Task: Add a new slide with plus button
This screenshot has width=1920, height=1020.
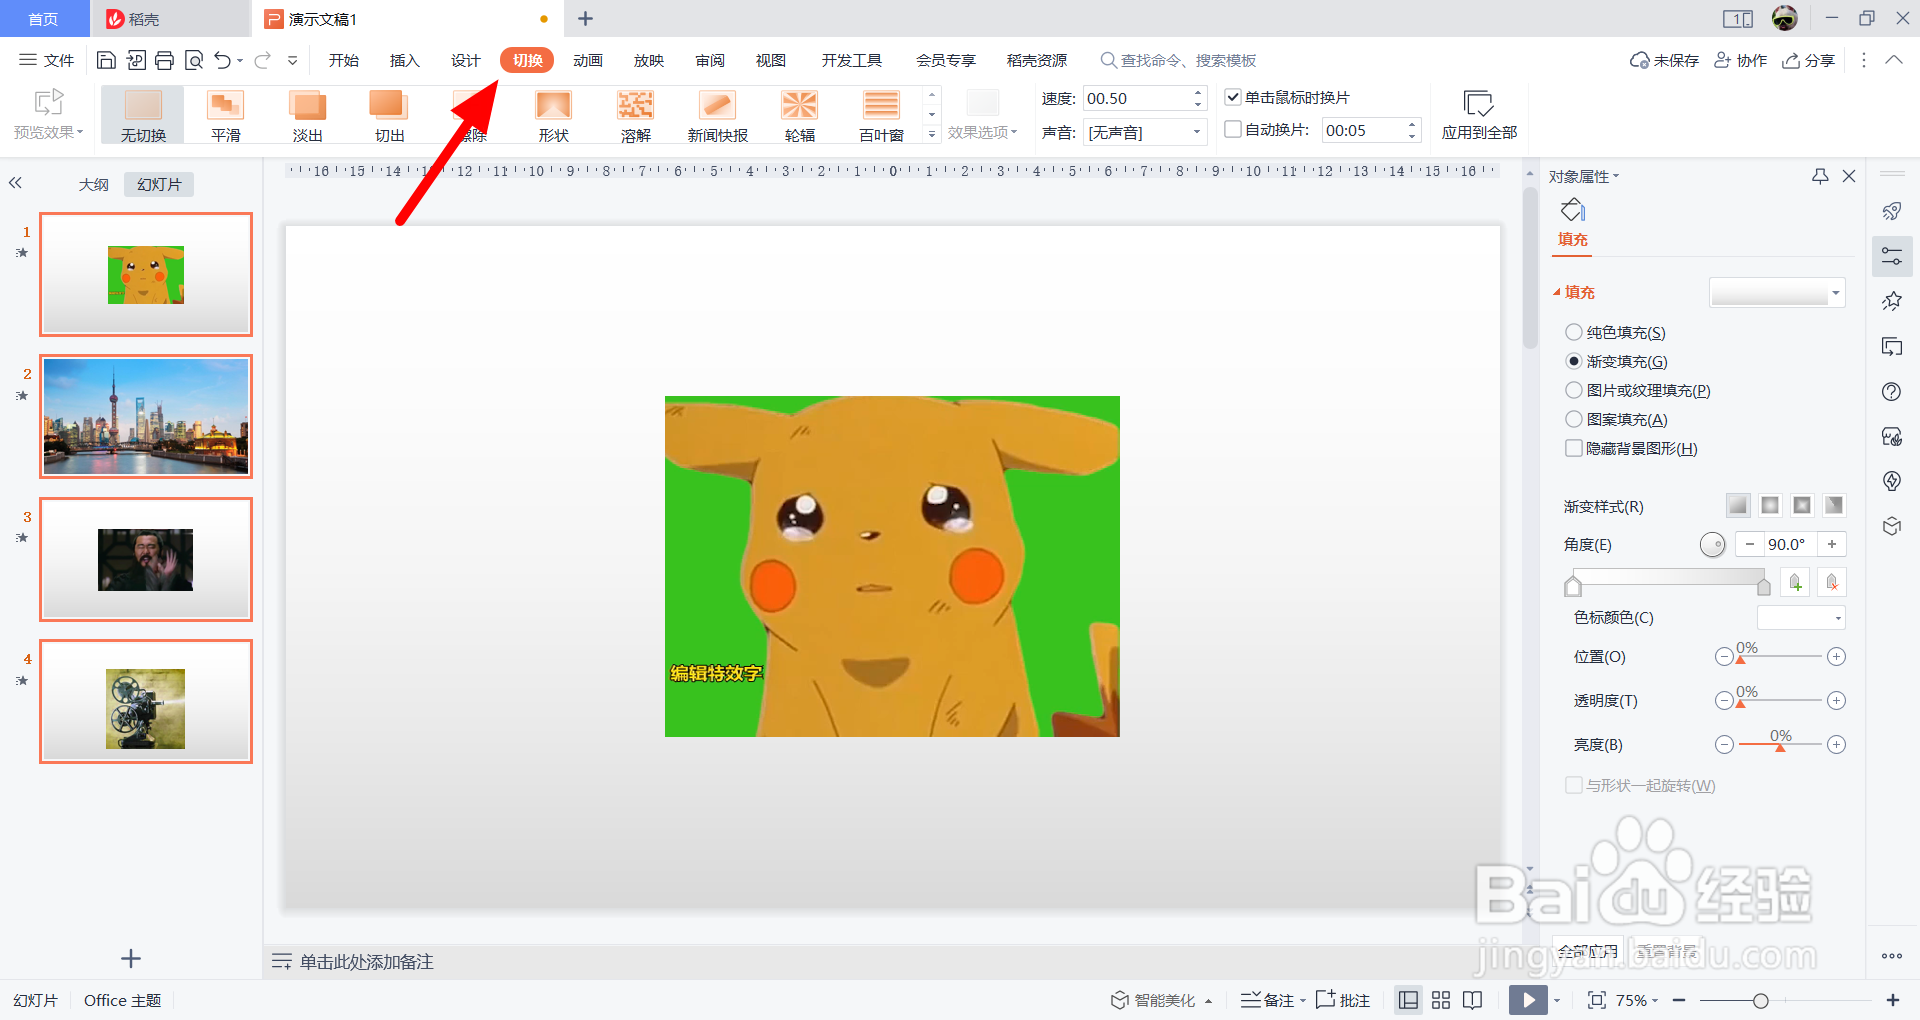Action: 131,959
